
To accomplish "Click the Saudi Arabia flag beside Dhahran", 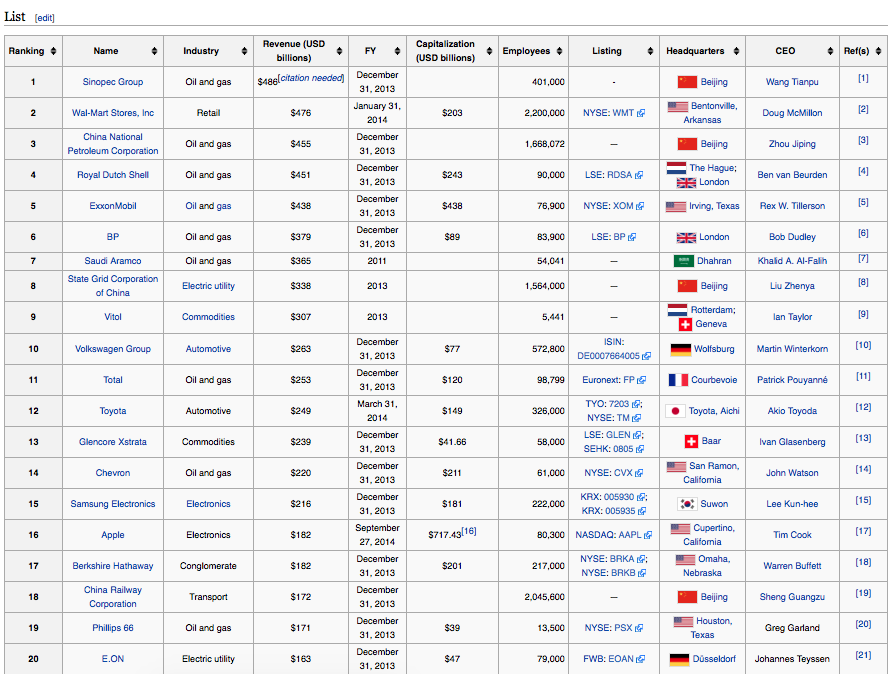I will point(683,261).
